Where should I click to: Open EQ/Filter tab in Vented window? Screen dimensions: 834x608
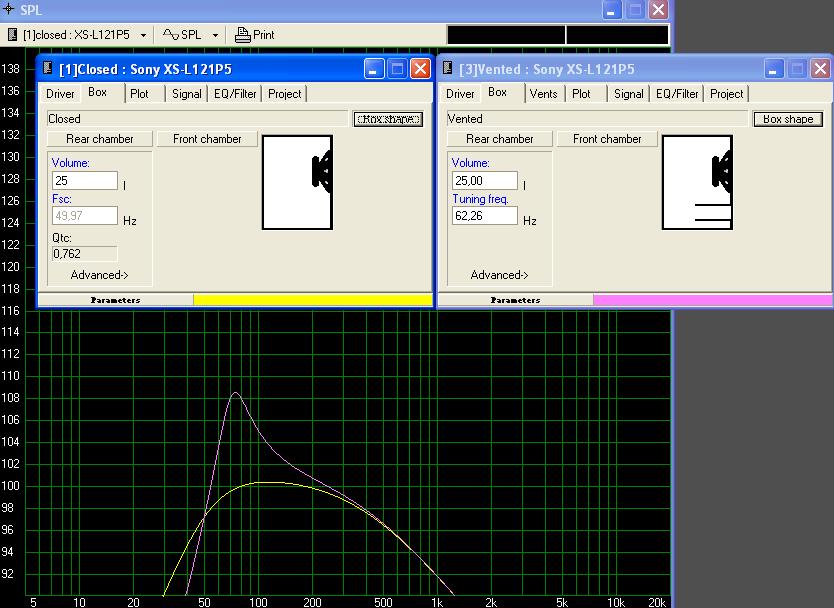point(677,94)
